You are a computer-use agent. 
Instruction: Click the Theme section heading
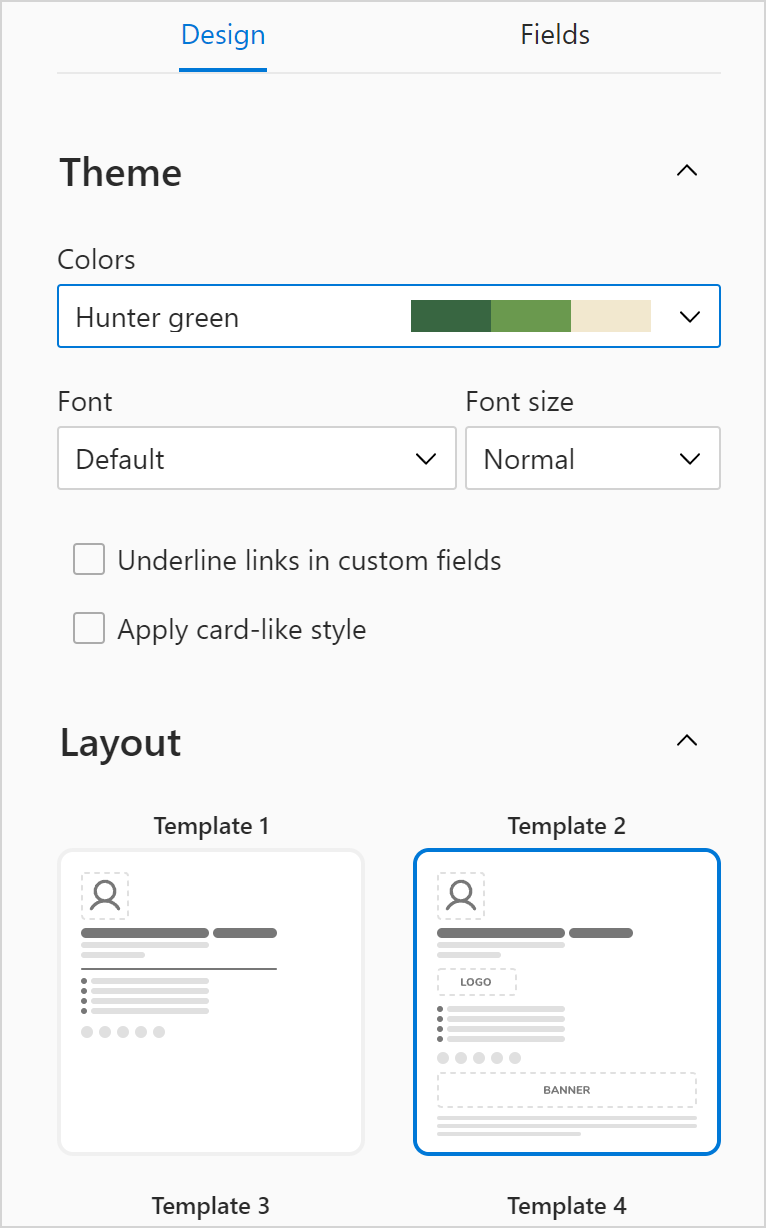pyautogui.click(x=121, y=172)
